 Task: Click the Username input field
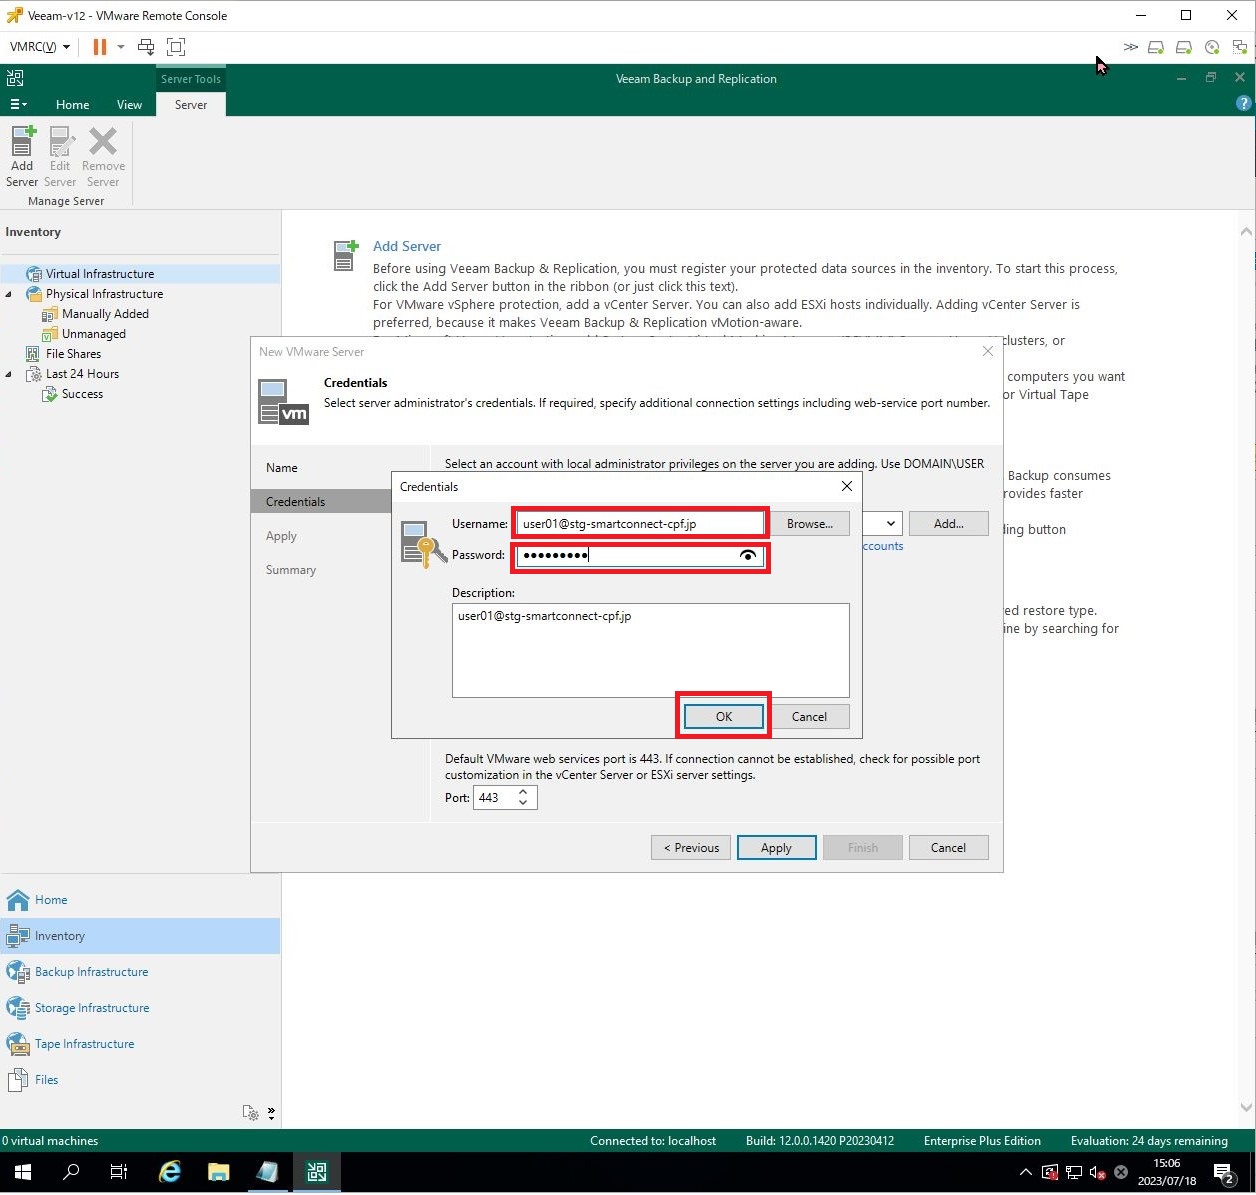tap(640, 524)
